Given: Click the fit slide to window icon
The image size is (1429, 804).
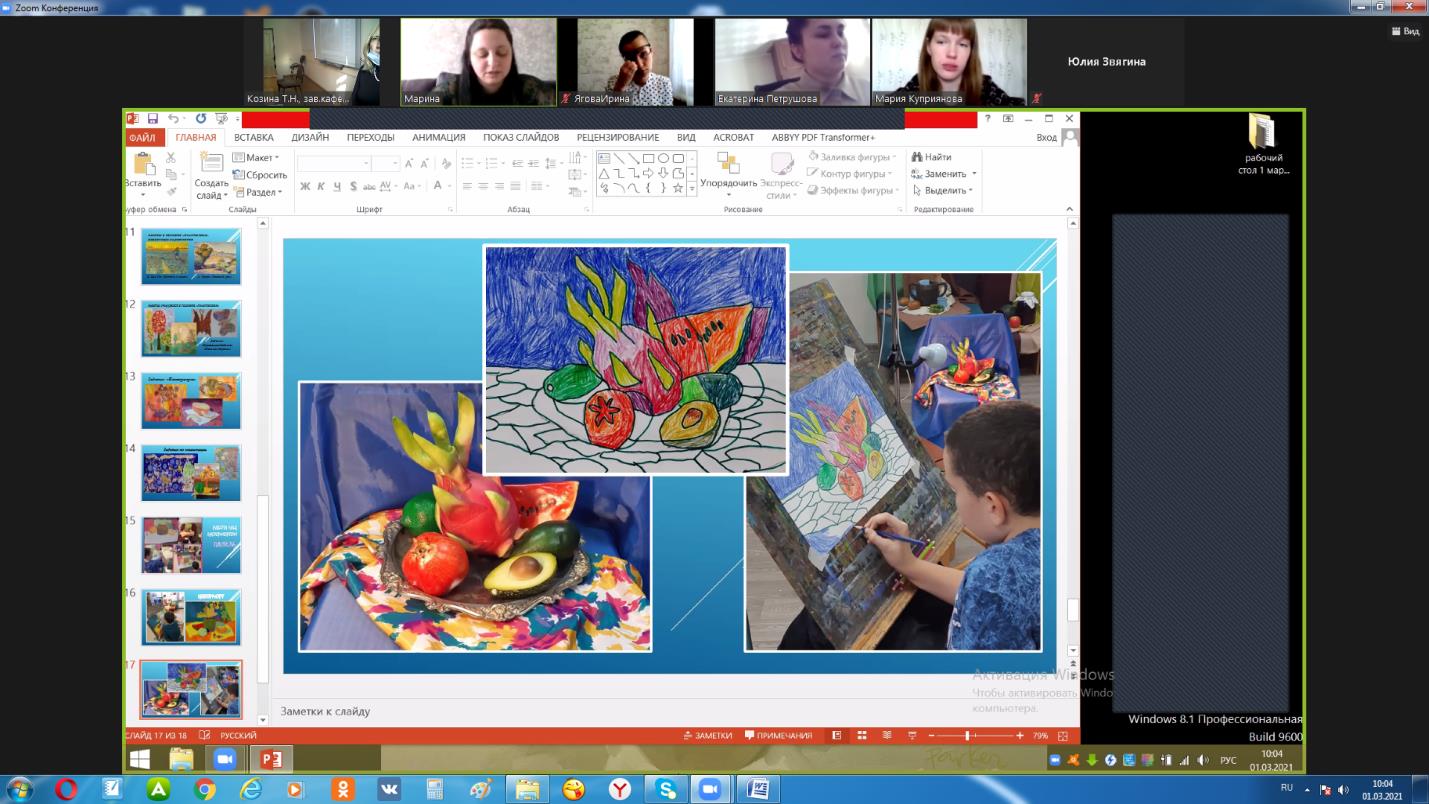Looking at the screenshot, I should tap(1062, 736).
